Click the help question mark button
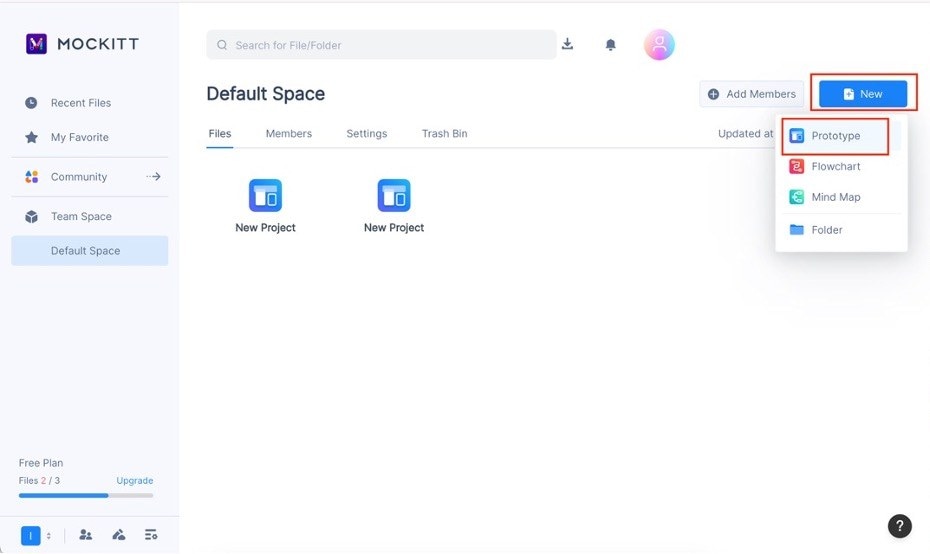930x554 pixels. (x=900, y=526)
